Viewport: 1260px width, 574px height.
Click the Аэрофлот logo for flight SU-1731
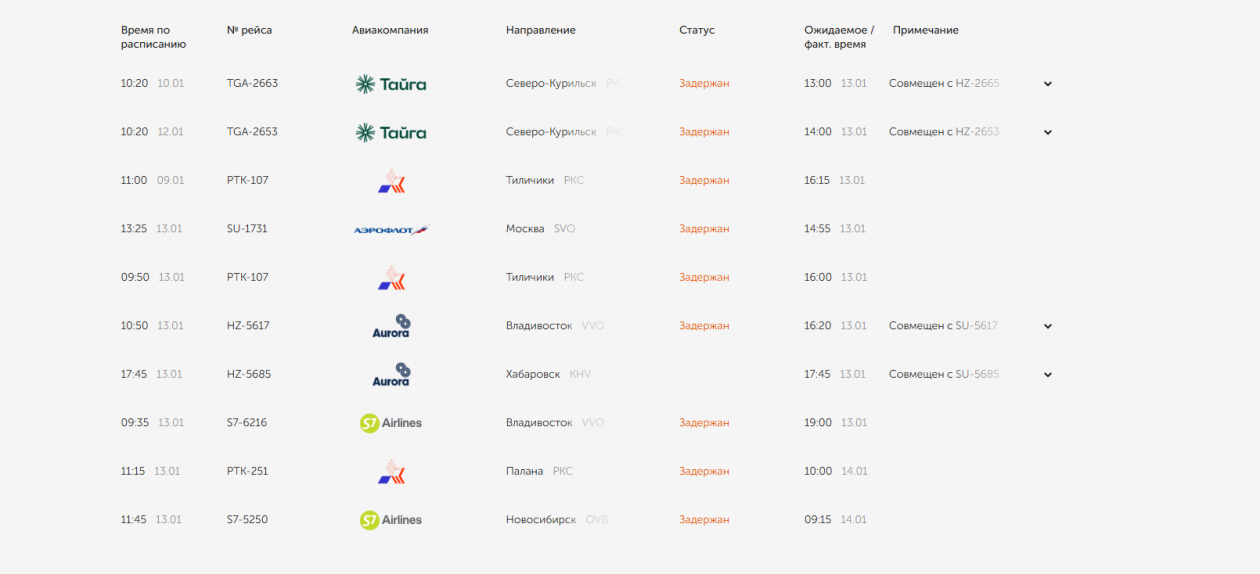(x=391, y=230)
